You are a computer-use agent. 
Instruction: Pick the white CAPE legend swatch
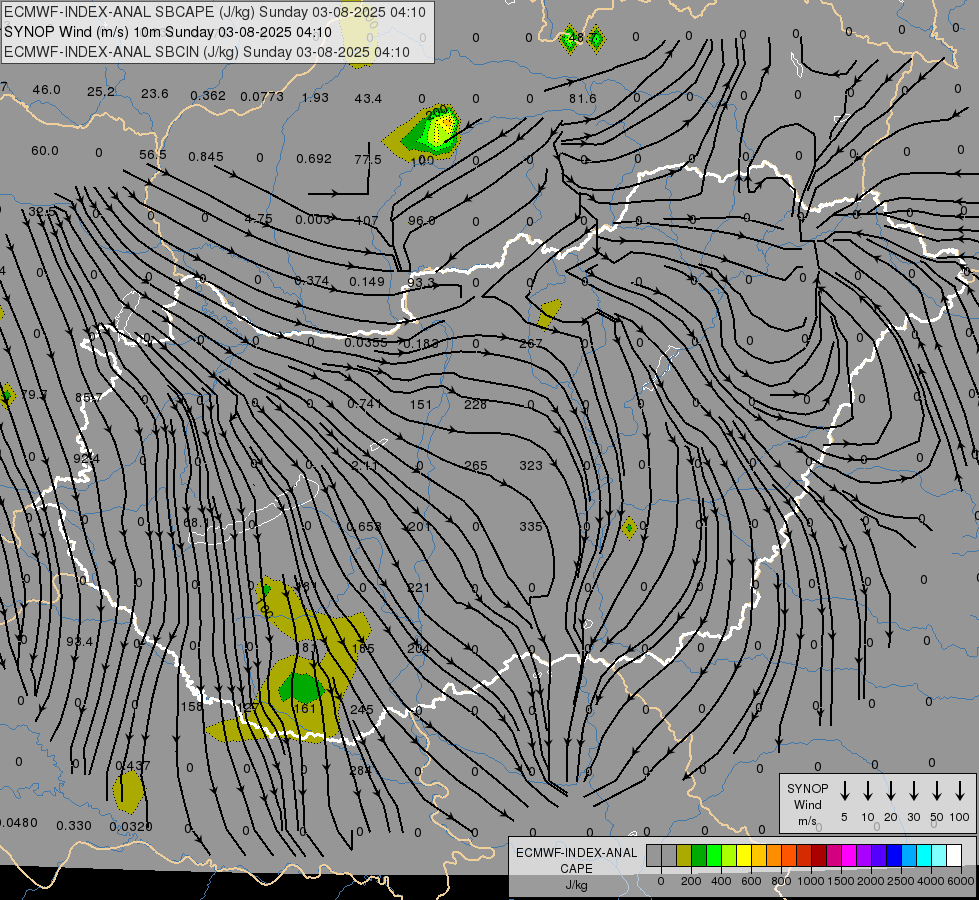tap(953, 856)
